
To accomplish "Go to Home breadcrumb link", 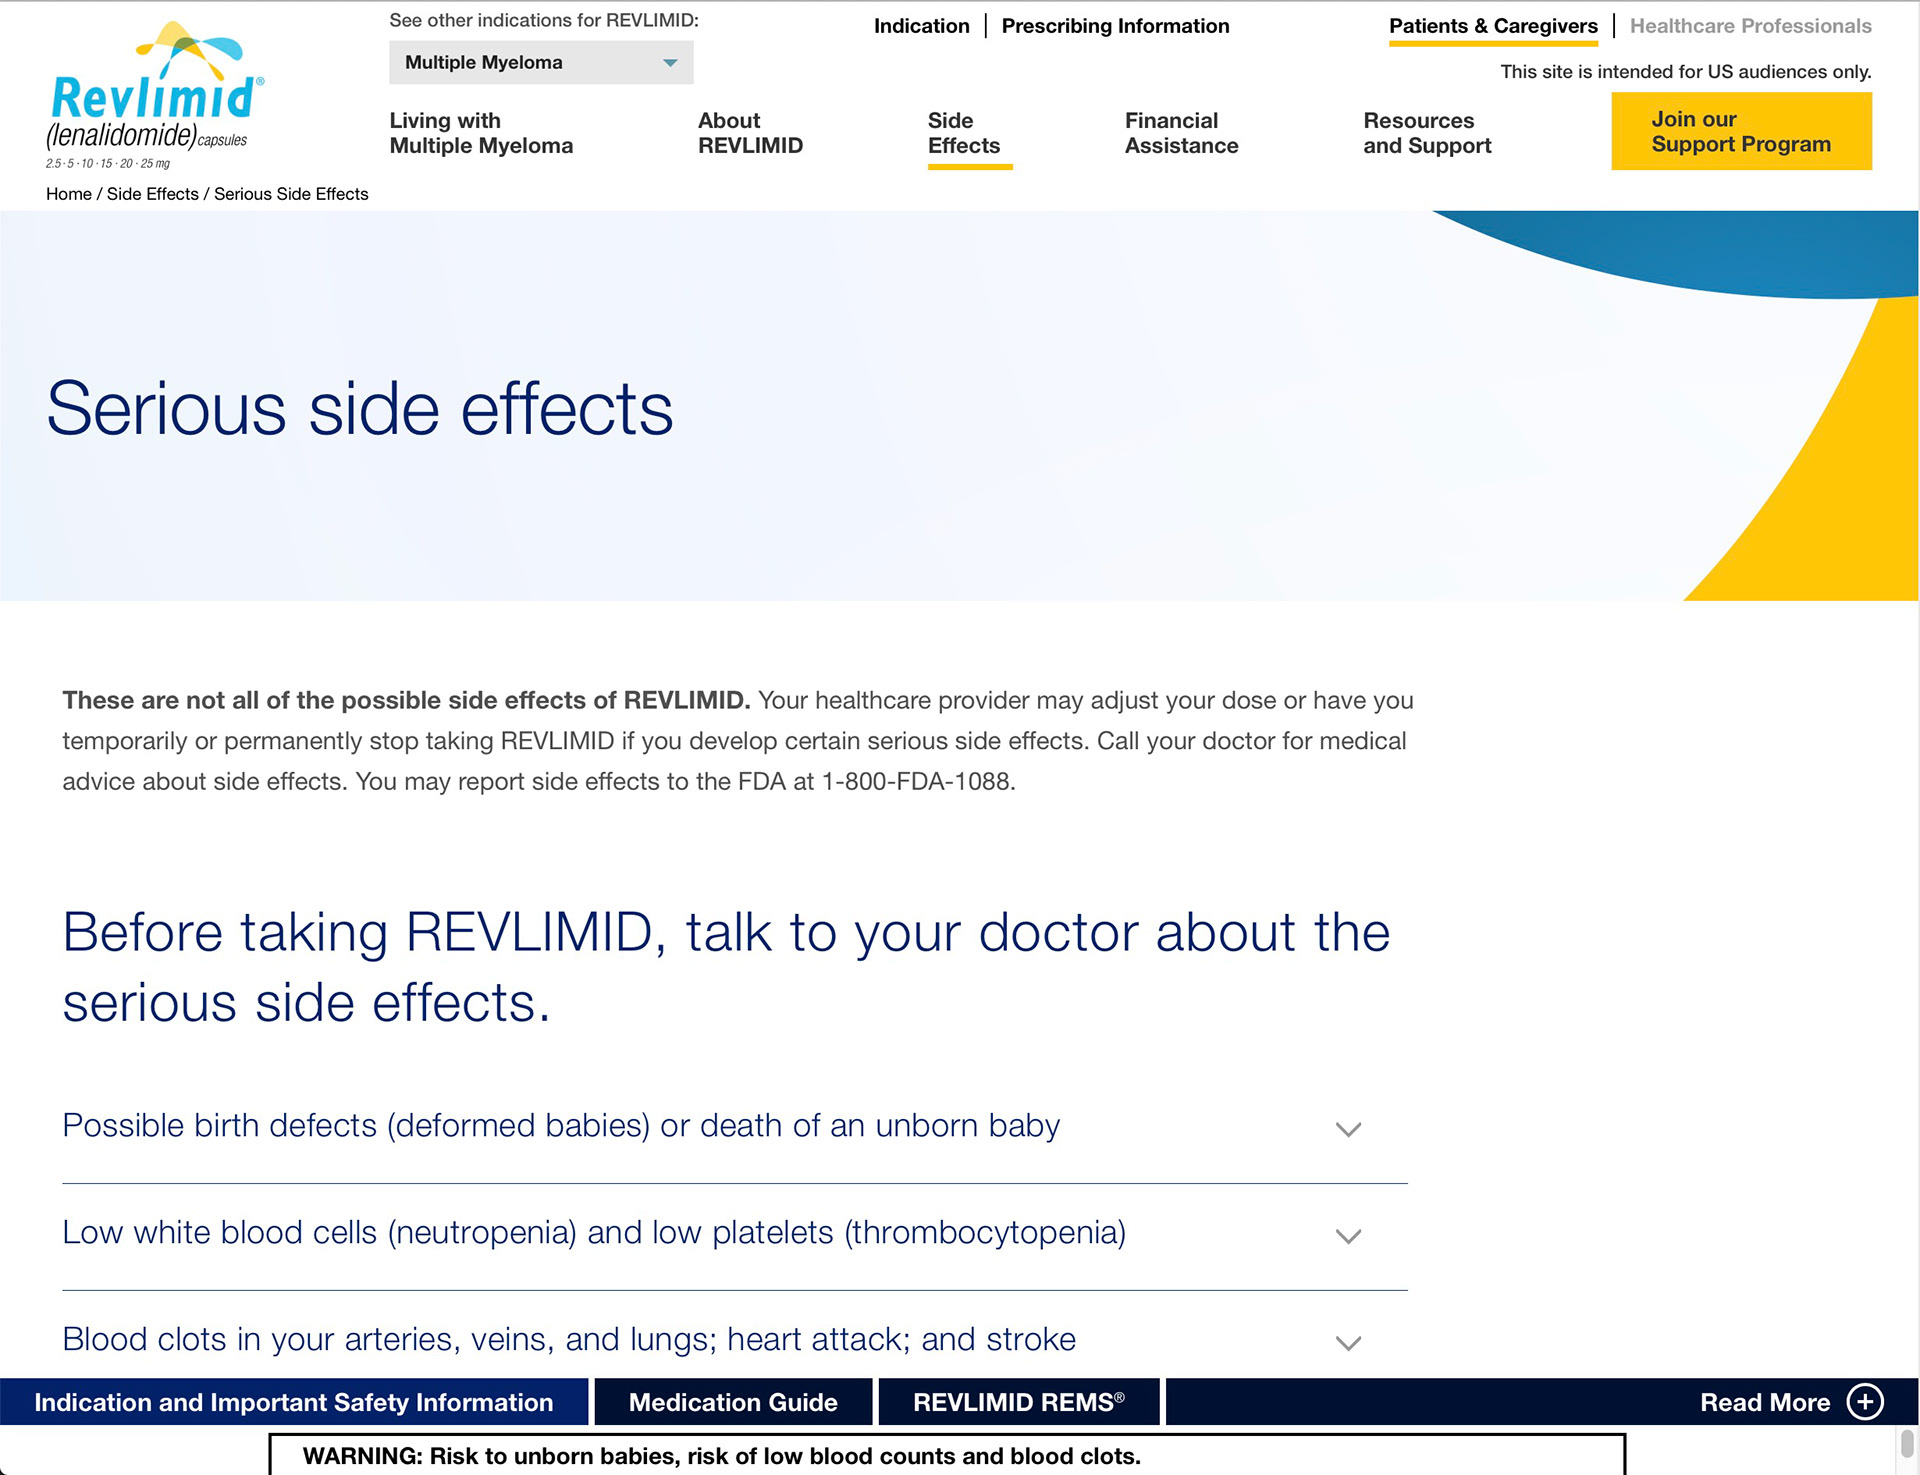I will click(69, 194).
